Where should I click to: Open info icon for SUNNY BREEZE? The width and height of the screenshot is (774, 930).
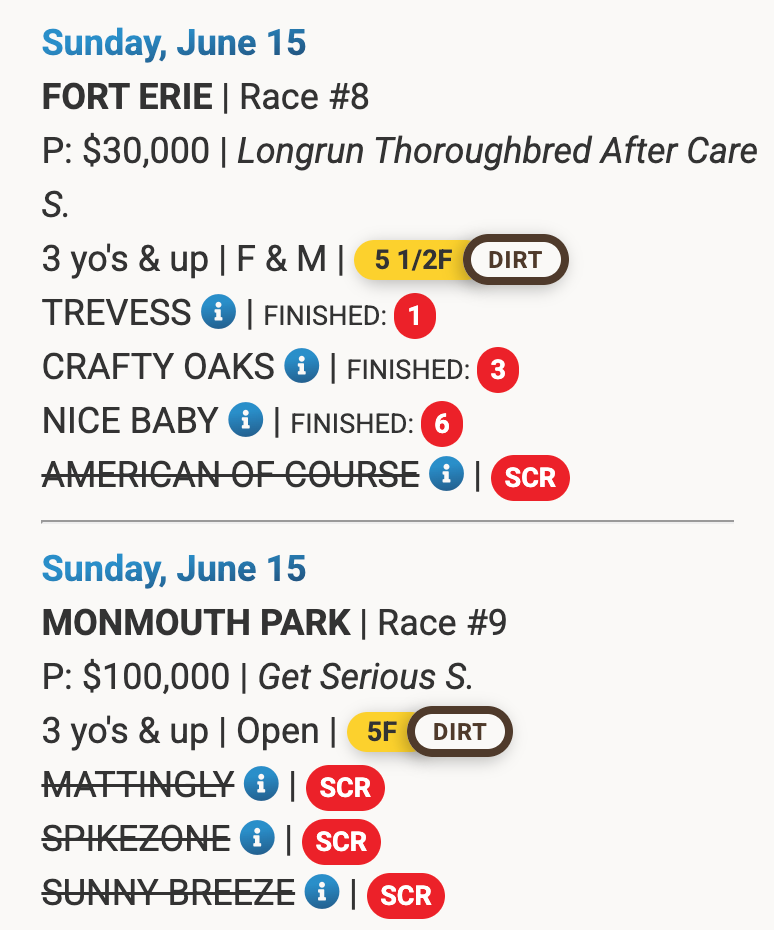(x=322, y=891)
